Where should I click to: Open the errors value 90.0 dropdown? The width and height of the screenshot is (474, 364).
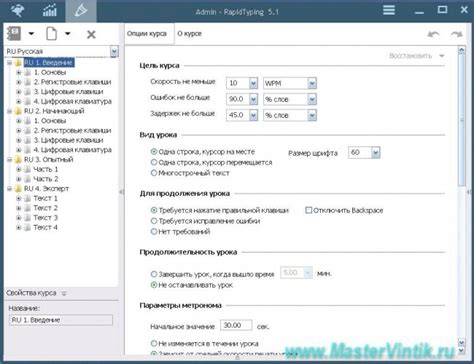253,99
